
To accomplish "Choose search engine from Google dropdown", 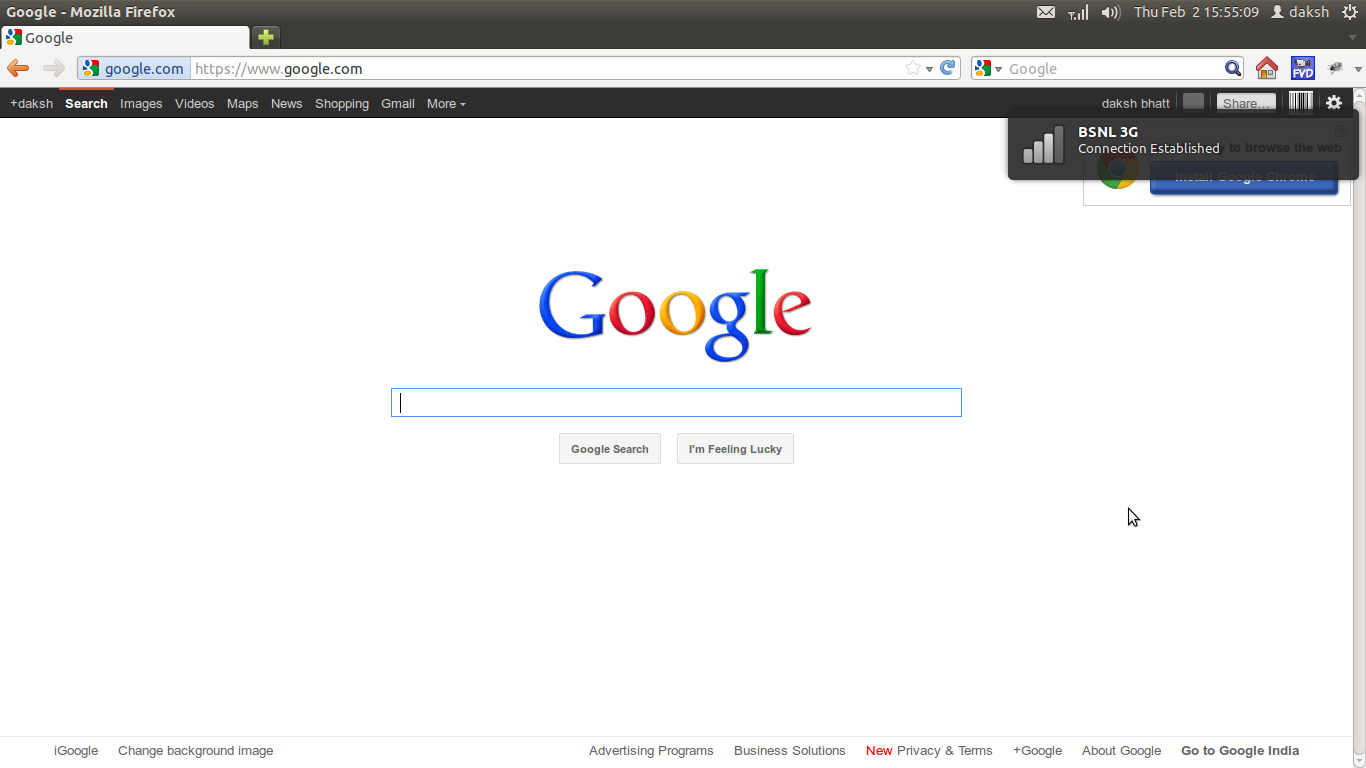I will click(x=988, y=68).
